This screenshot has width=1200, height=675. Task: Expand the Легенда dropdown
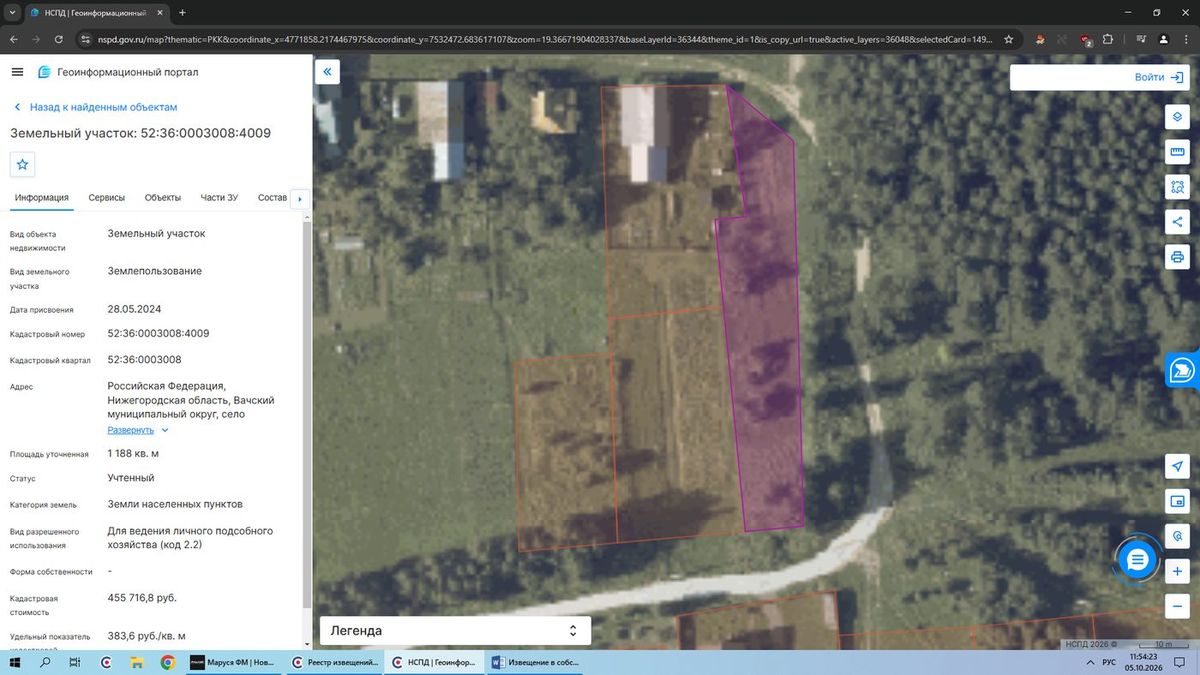pyautogui.click(x=455, y=631)
